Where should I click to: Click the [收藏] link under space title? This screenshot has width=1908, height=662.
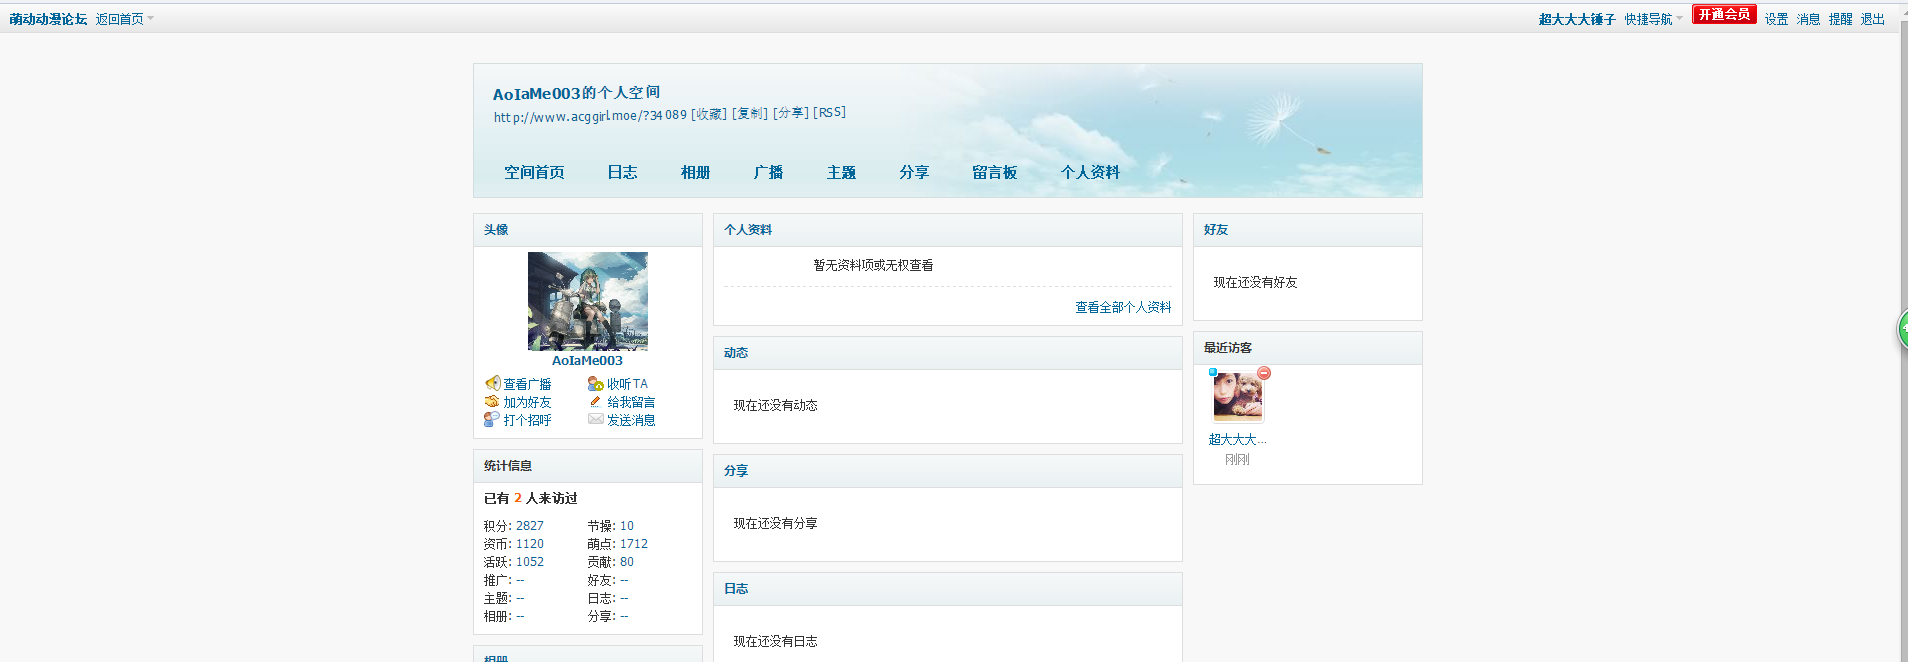(x=709, y=114)
